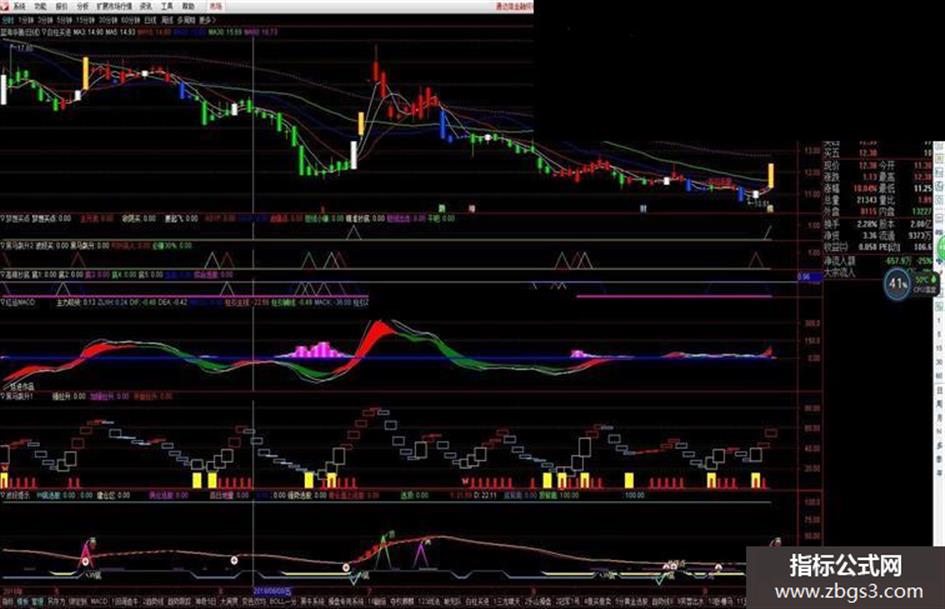
Task: Open the 资讯 menu
Action: point(146,7)
